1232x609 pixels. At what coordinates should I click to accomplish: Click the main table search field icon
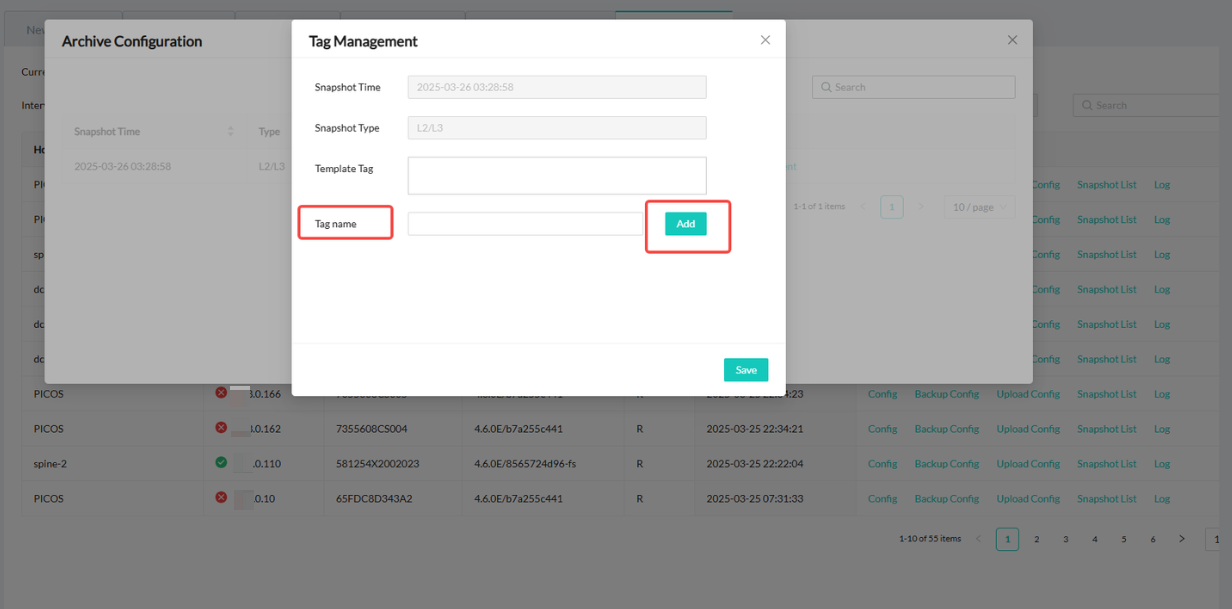[1087, 105]
